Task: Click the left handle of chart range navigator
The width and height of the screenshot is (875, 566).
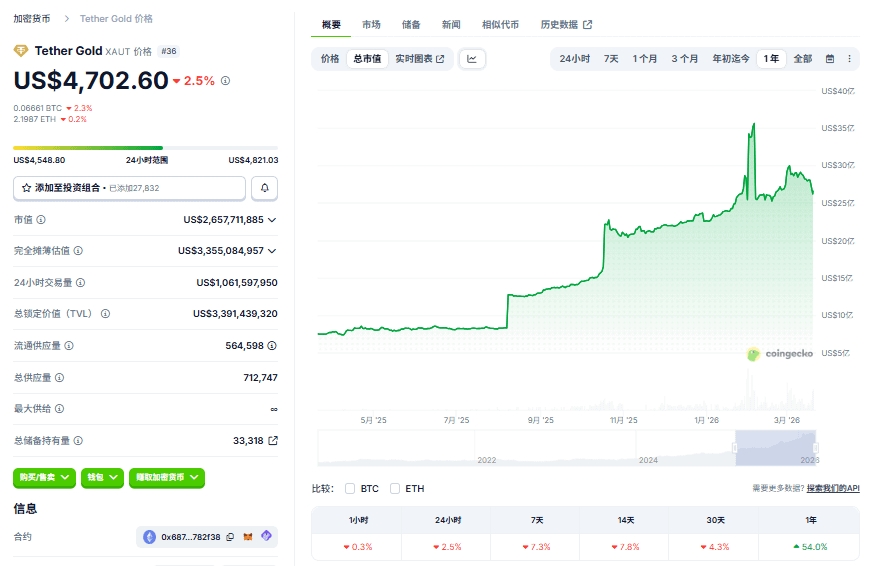Action: 735,448
